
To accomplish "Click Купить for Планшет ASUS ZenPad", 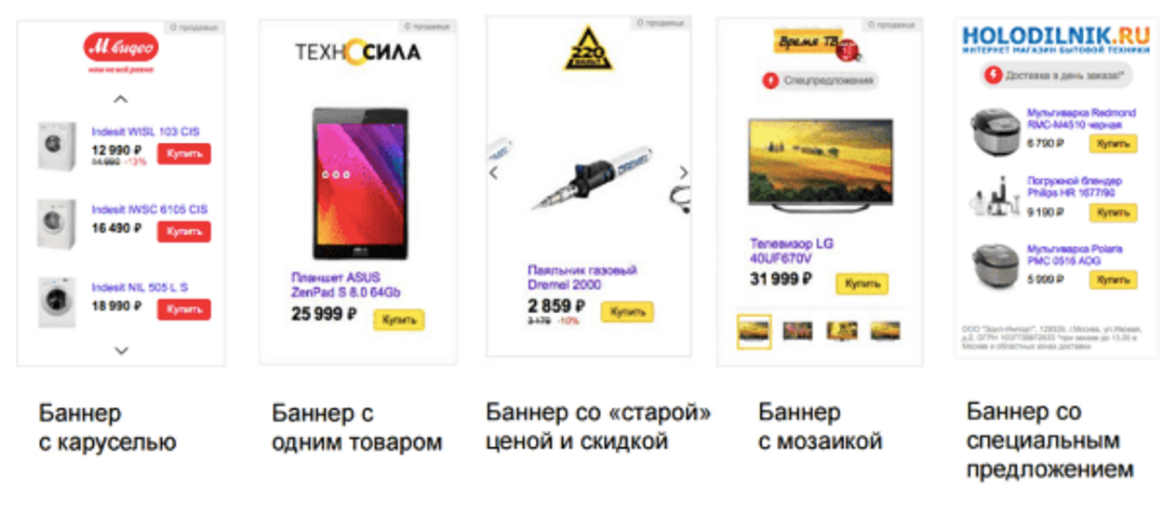I will pos(399,319).
